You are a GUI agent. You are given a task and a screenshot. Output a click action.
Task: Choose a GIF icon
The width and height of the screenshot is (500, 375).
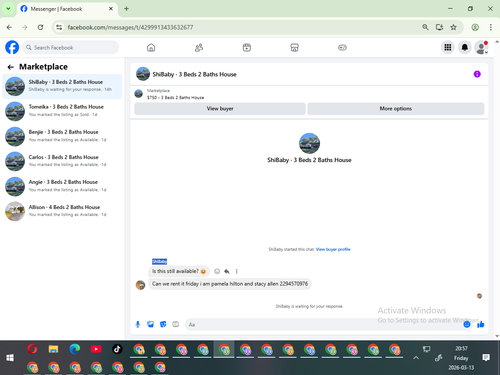pos(176,324)
